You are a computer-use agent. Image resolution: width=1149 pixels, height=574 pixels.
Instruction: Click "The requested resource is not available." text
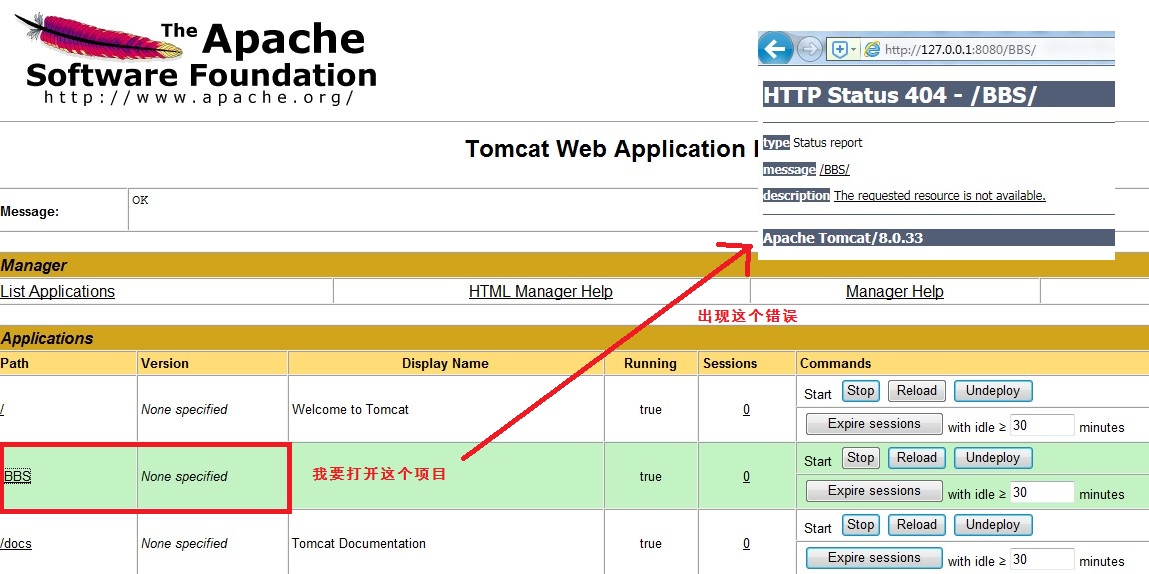pos(939,196)
